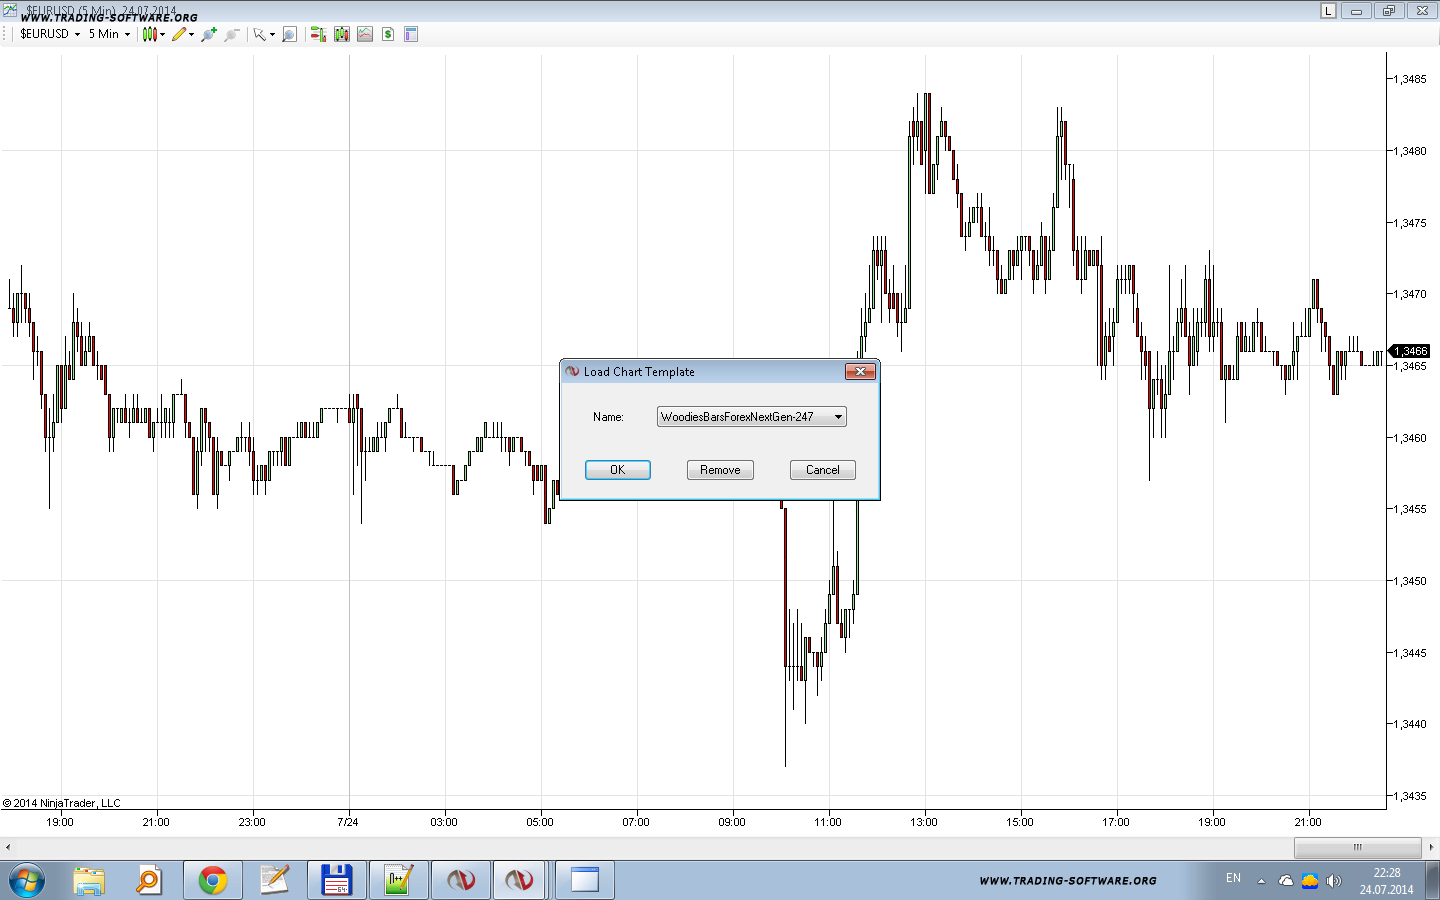Open Google Chrome from the taskbar
This screenshot has width=1440, height=900.
point(212,880)
